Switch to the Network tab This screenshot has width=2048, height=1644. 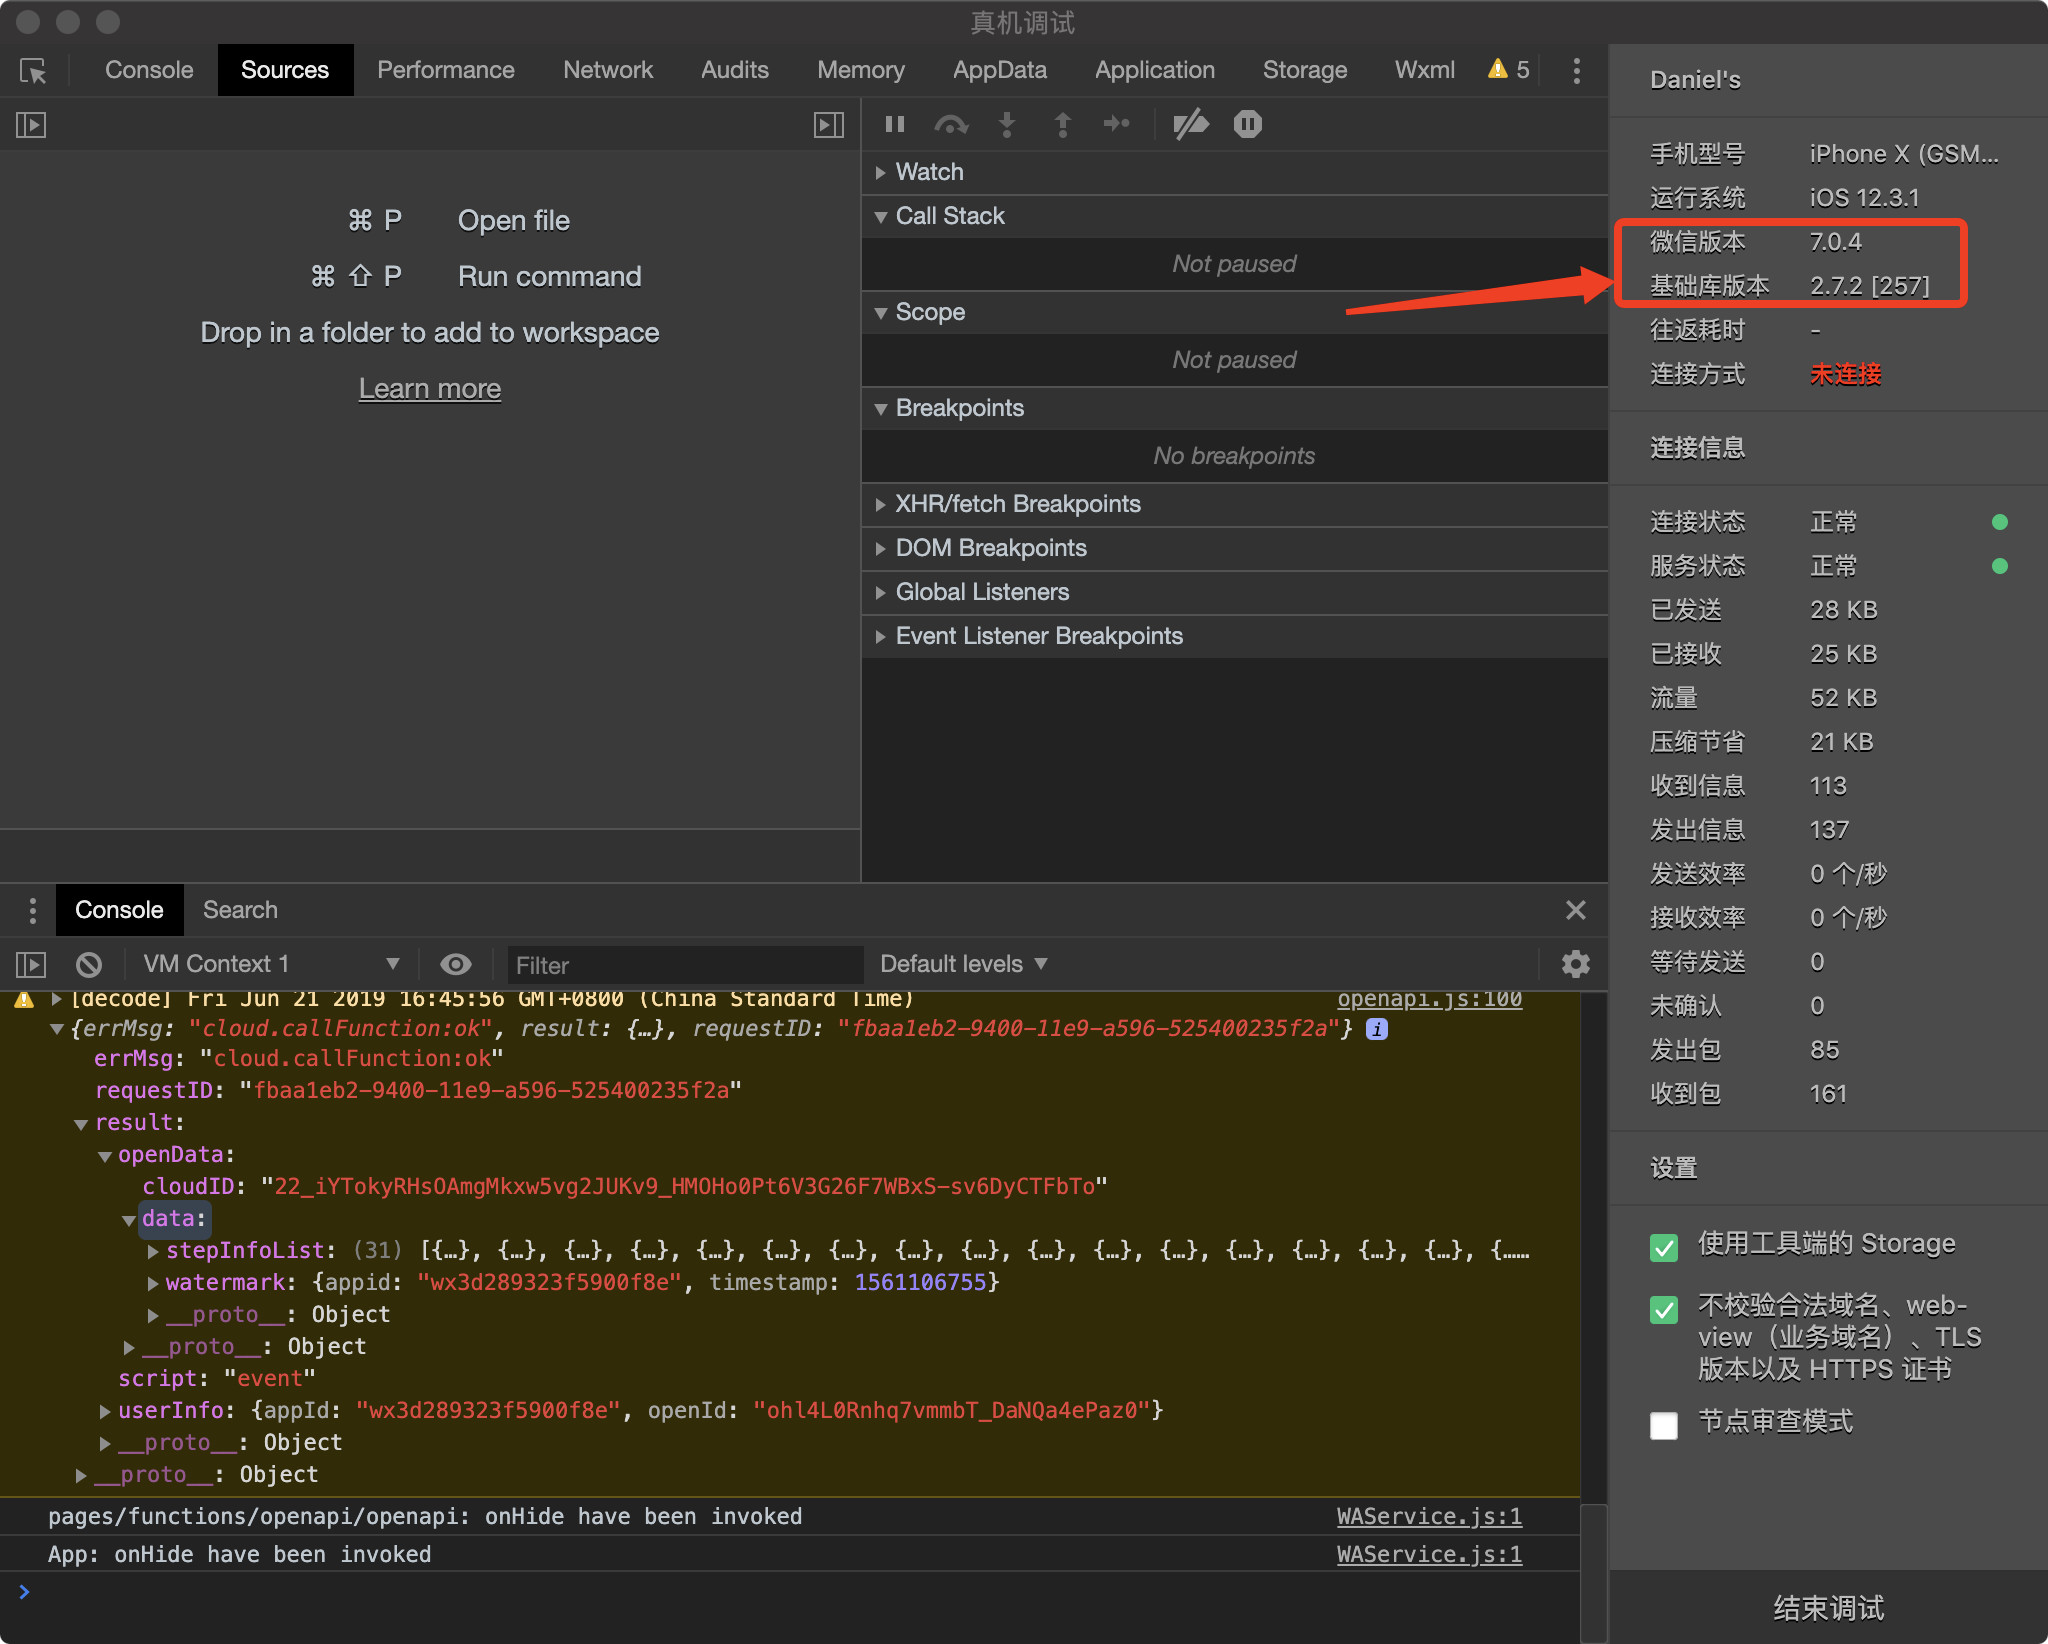click(607, 71)
